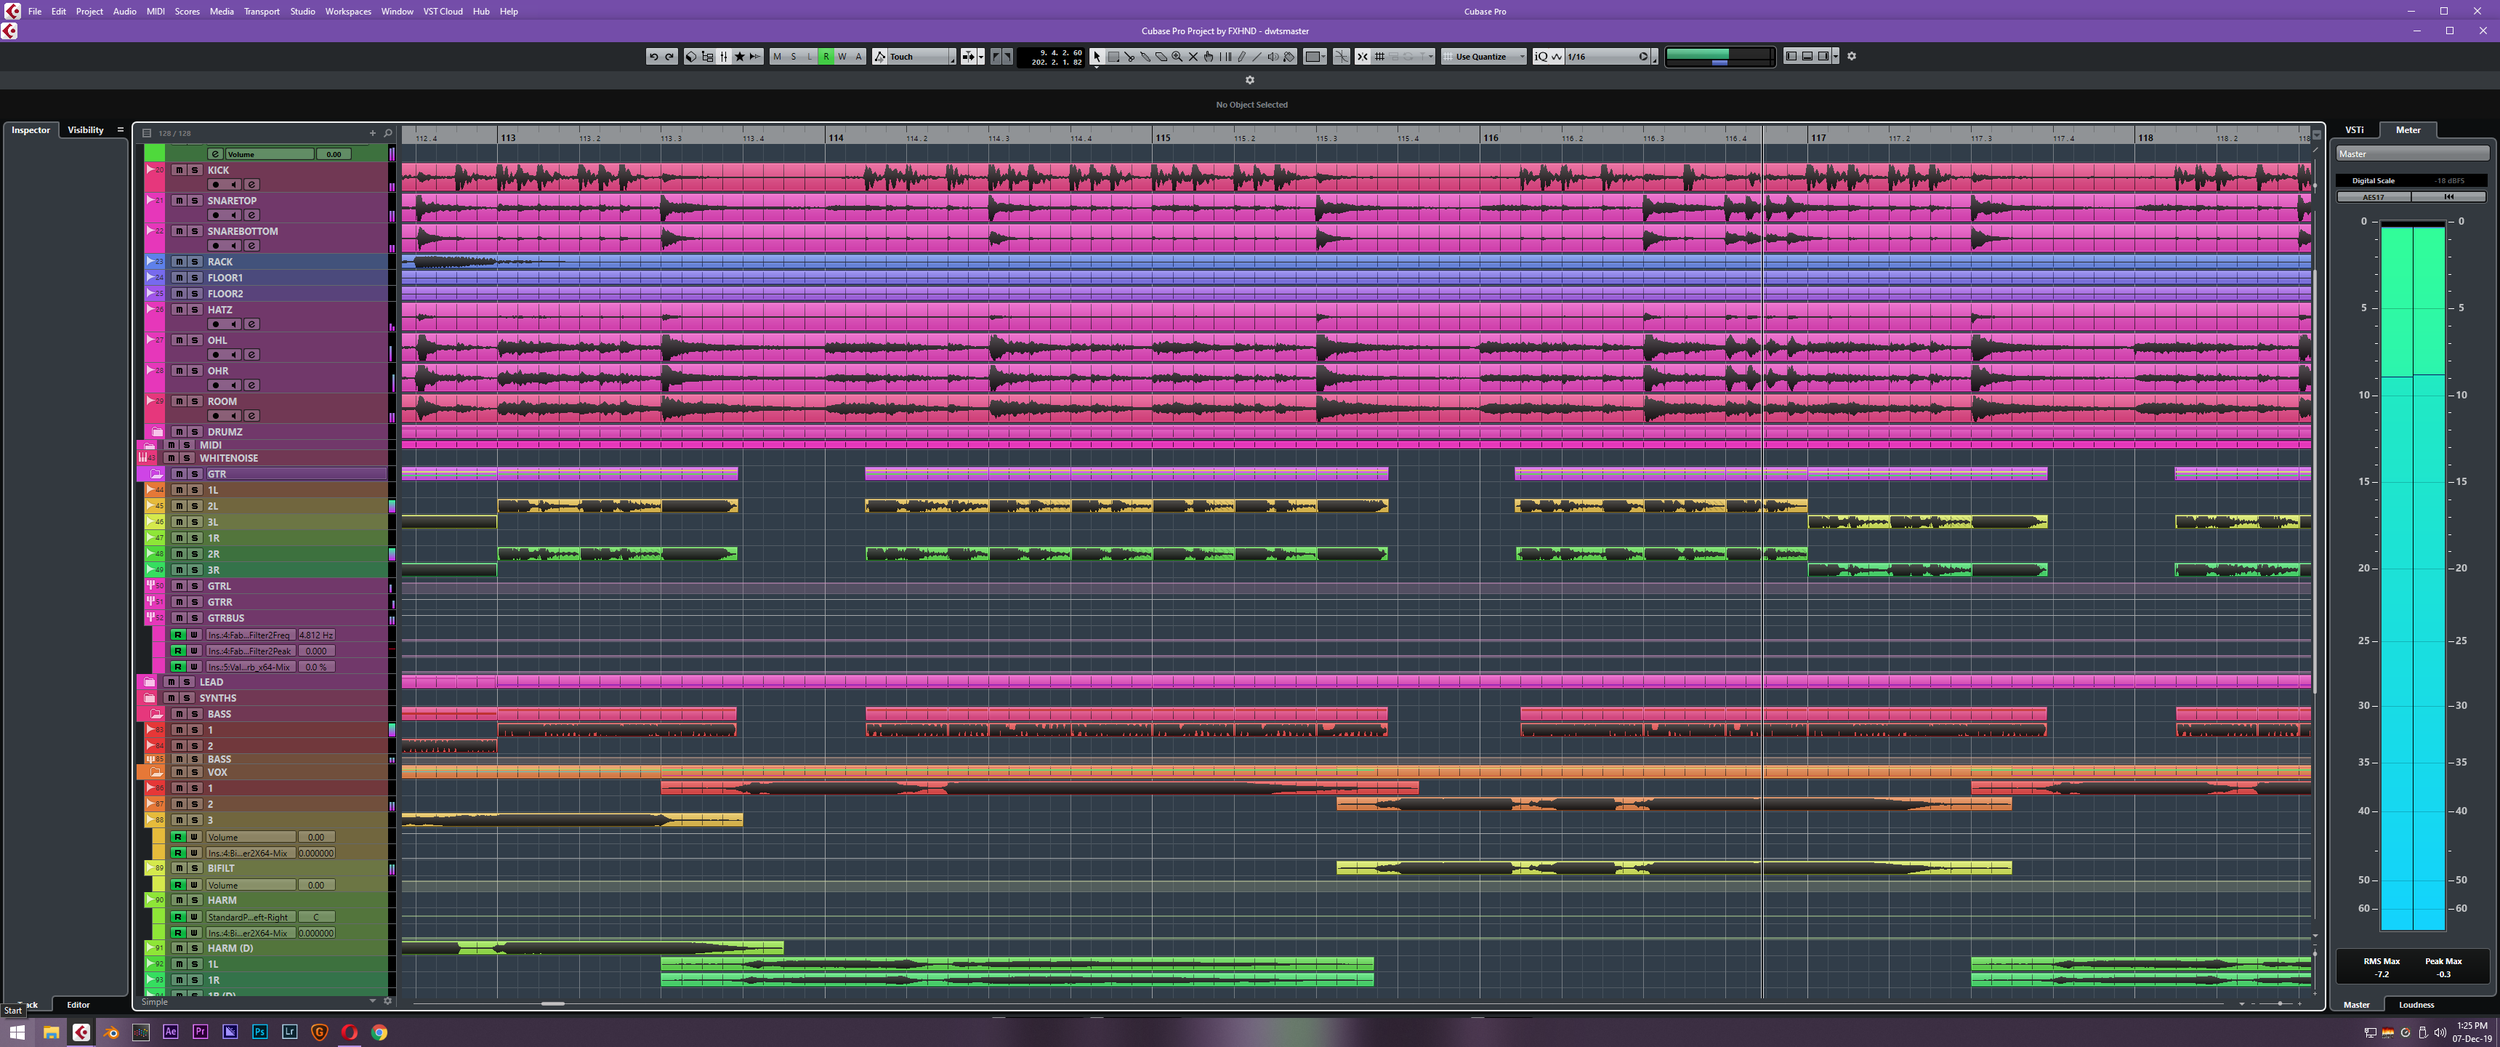2500x1047 pixels.
Task: Mute the KICK track
Action: pos(179,170)
